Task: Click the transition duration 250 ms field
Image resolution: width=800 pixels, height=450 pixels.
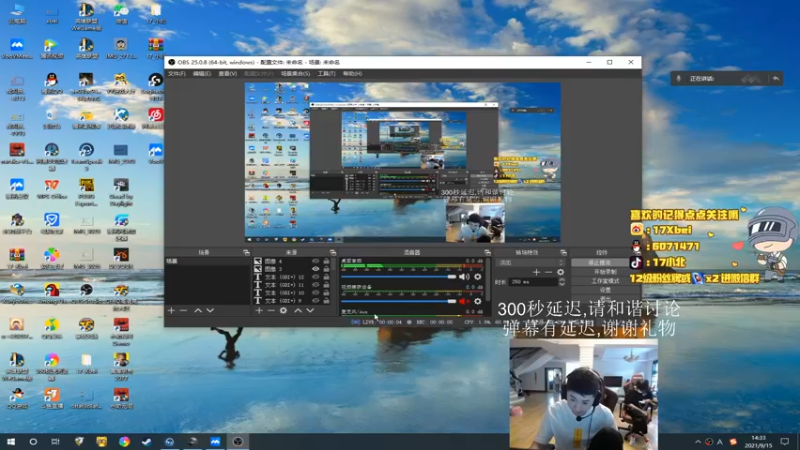Action: click(x=534, y=282)
